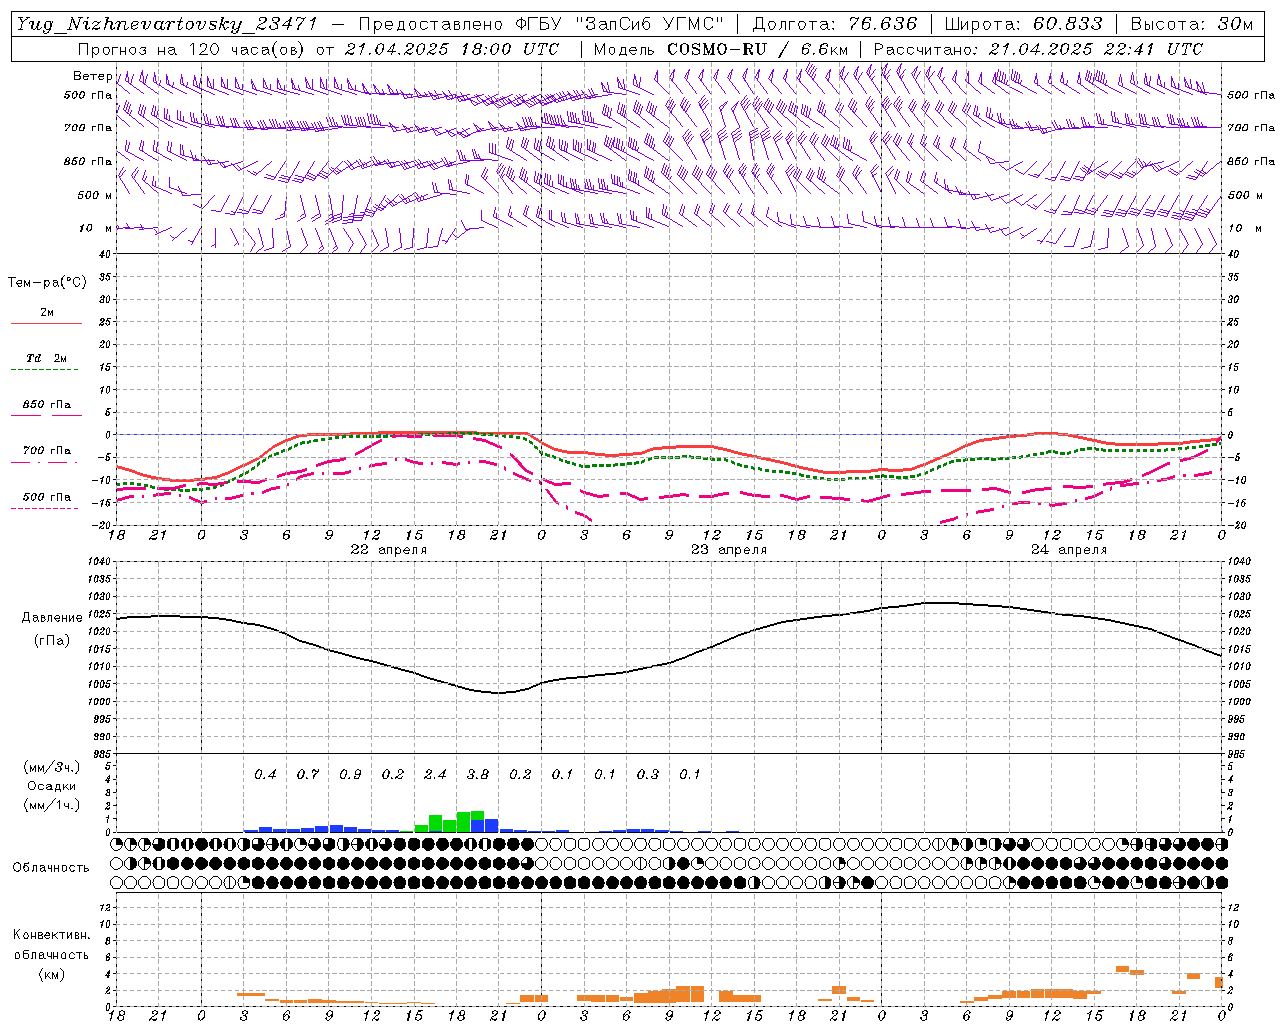Click the 0.4 precipitation total value
Screen dimensions: 1280x1024
[x=265, y=774]
